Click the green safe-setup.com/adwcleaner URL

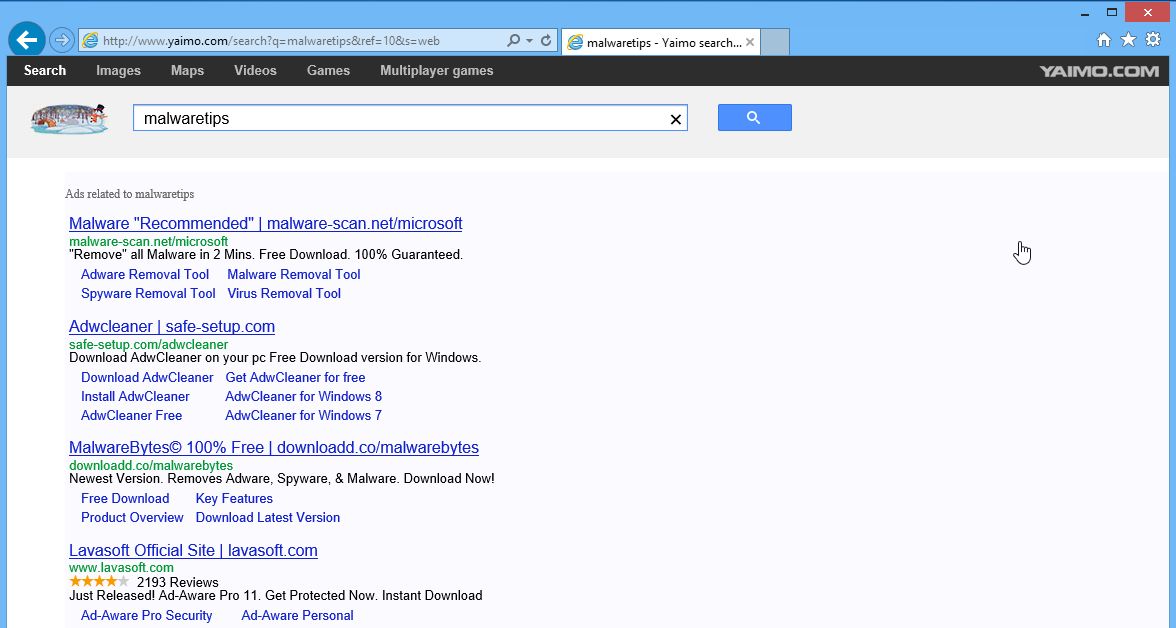point(148,344)
